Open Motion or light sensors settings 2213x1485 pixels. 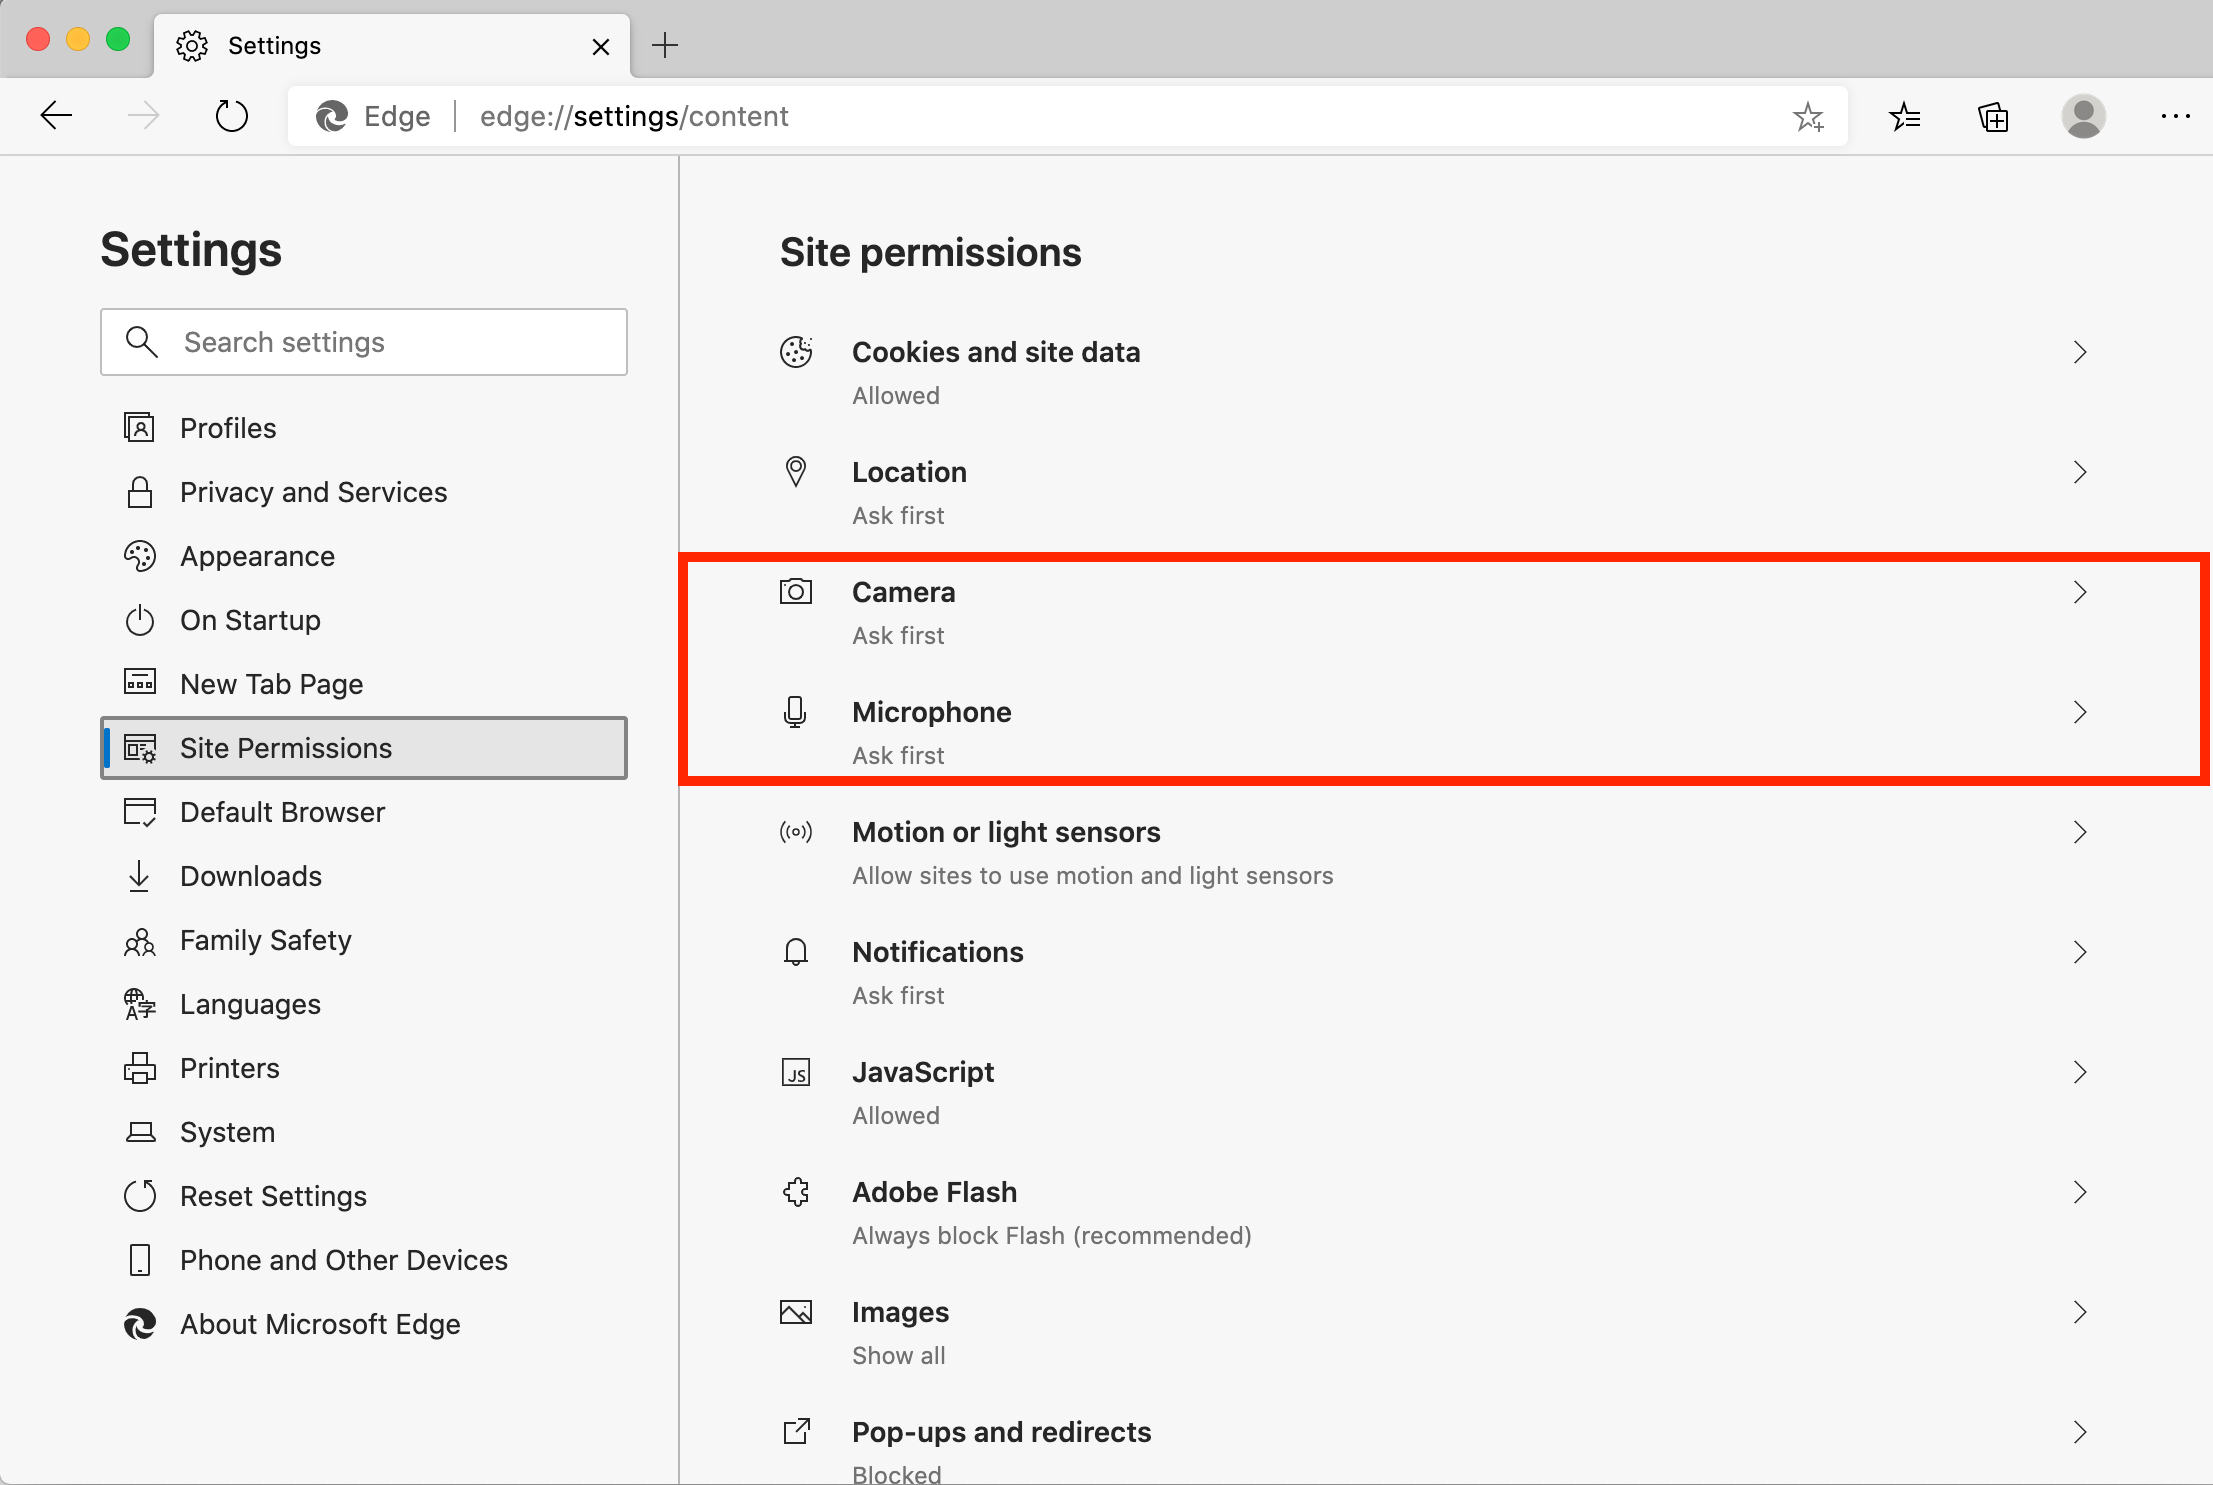pyautogui.click(x=1006, y=832)
